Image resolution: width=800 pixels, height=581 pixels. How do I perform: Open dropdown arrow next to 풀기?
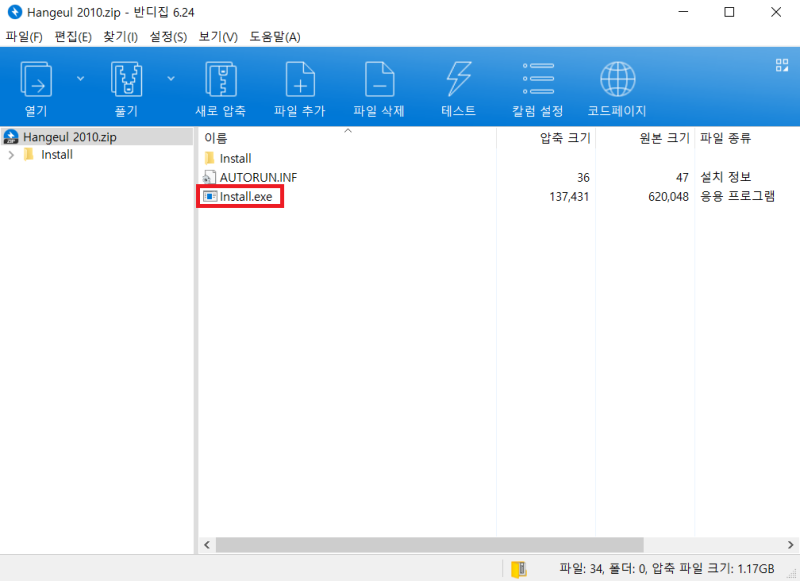click(171, 79)
